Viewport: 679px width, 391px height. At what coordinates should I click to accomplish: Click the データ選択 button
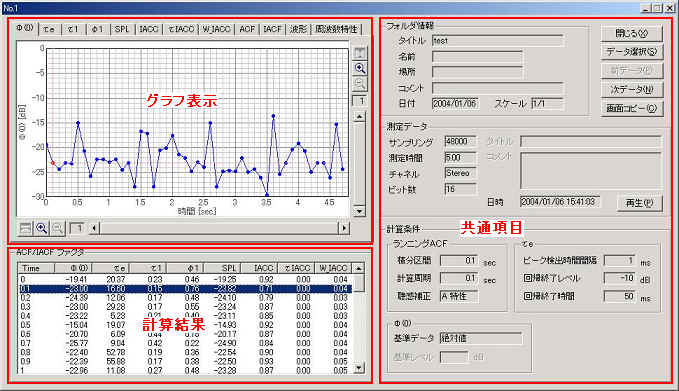[x=632, y=52]
